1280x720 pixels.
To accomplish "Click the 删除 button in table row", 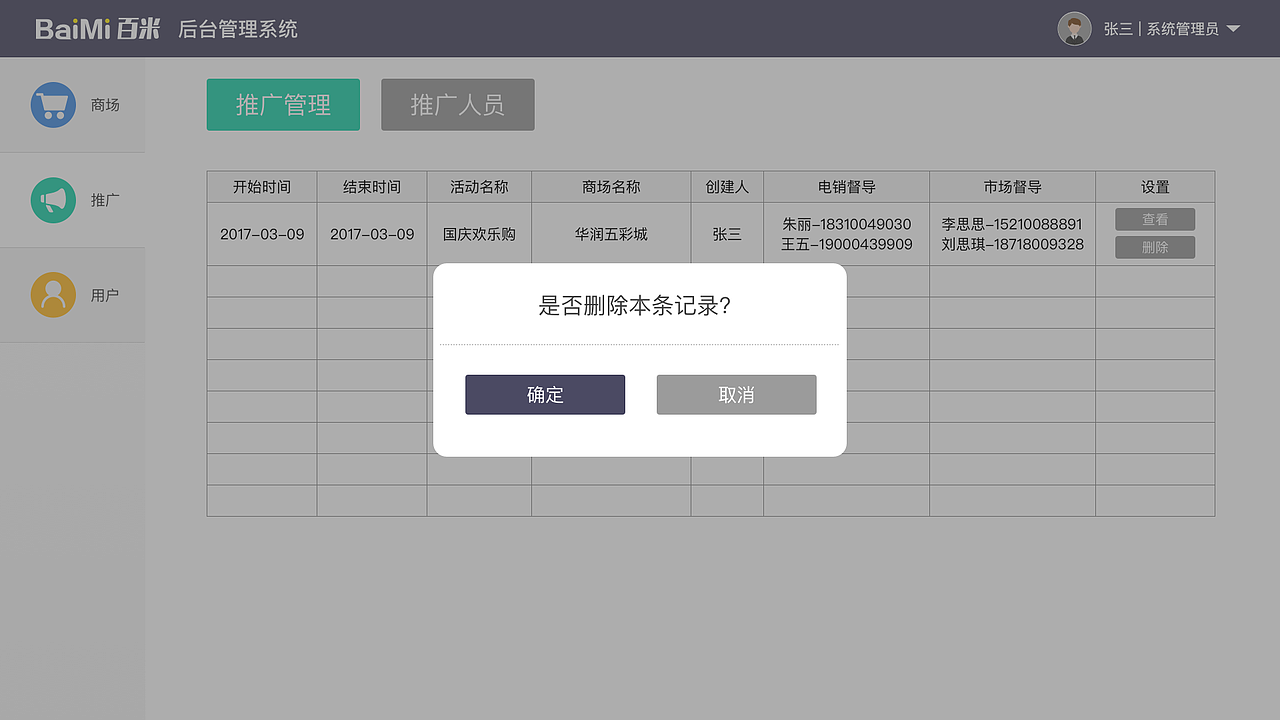I will pyautogui.click(x=1155, y=247).
